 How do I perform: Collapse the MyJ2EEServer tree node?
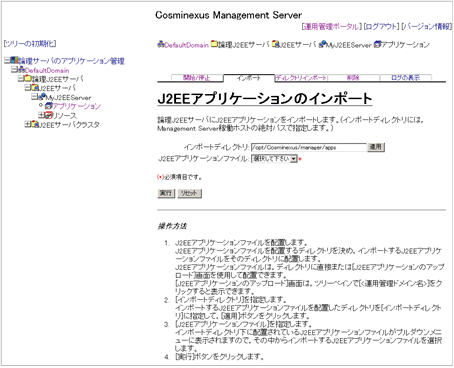34,97
